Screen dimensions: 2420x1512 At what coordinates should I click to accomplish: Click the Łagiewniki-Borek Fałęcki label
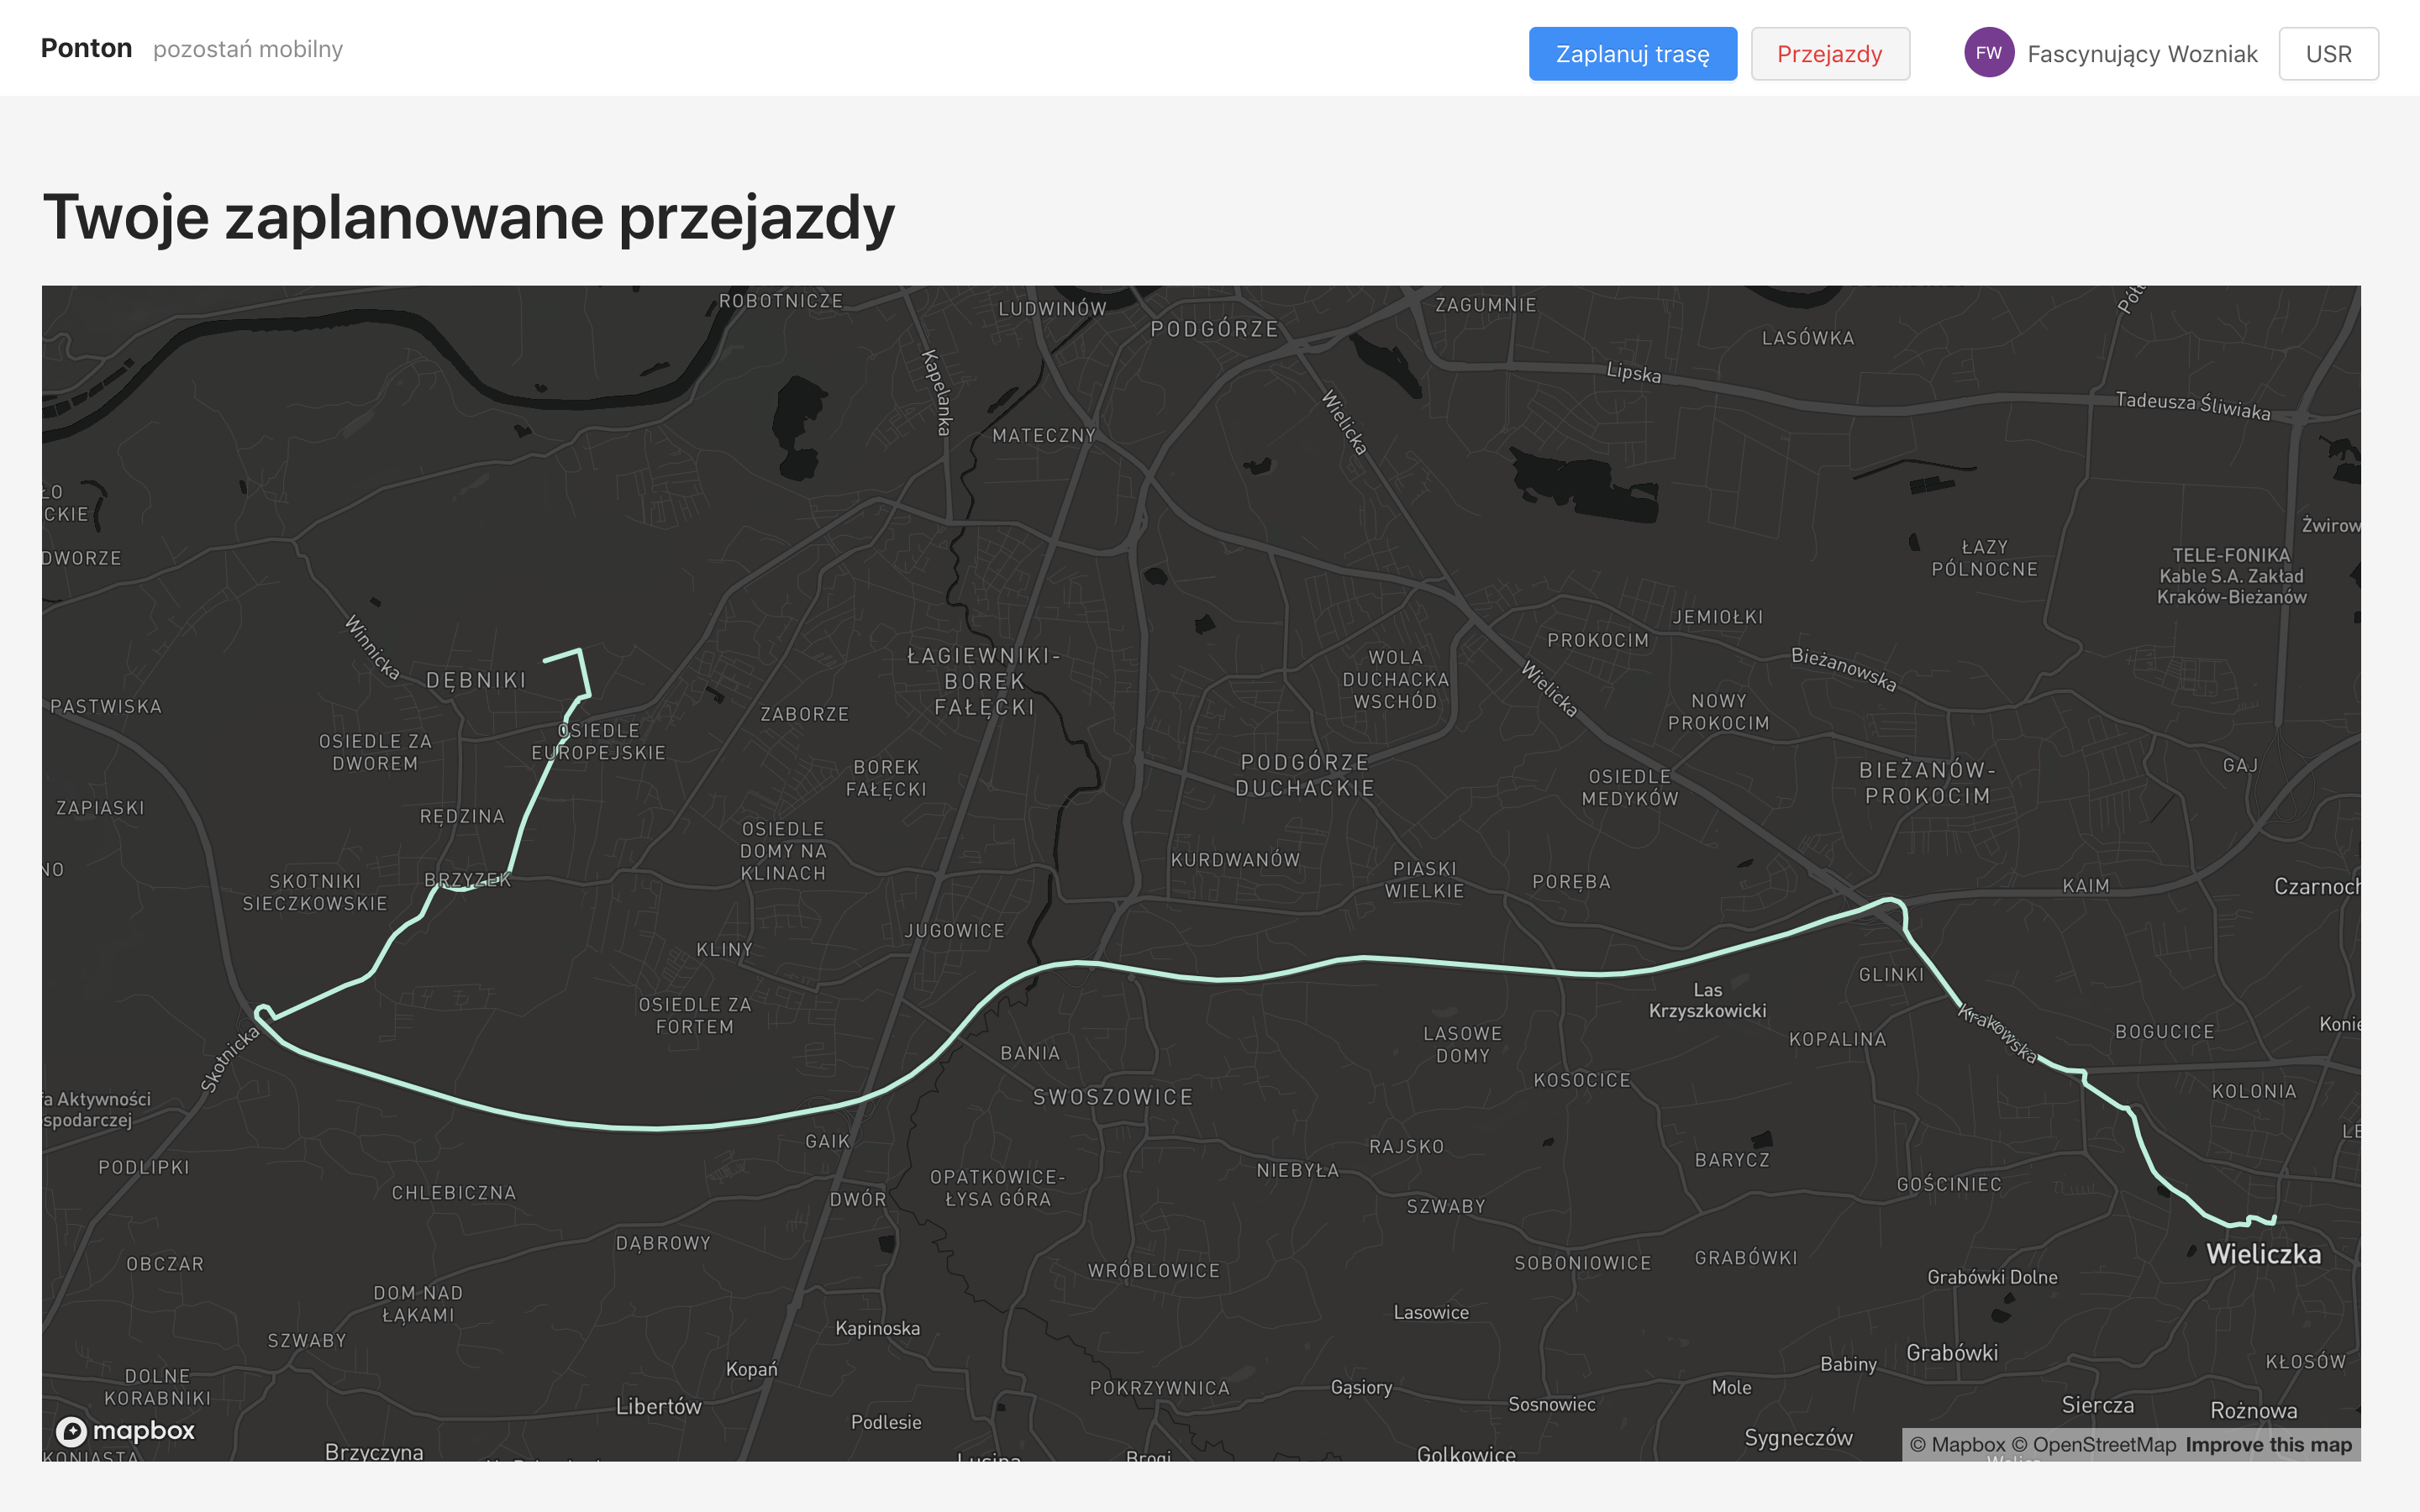984,681
